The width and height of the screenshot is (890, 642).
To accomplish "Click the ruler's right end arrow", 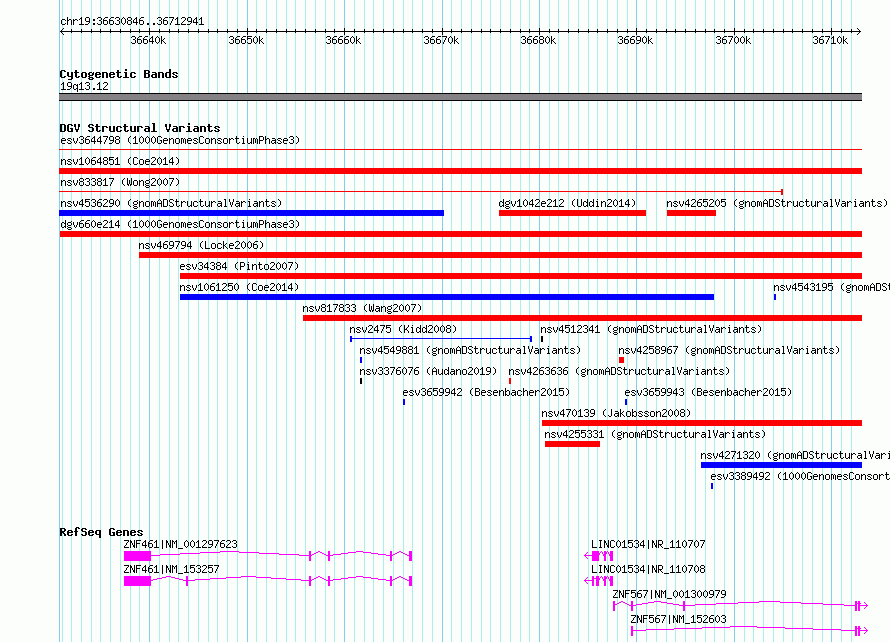I will click(859, 32).
